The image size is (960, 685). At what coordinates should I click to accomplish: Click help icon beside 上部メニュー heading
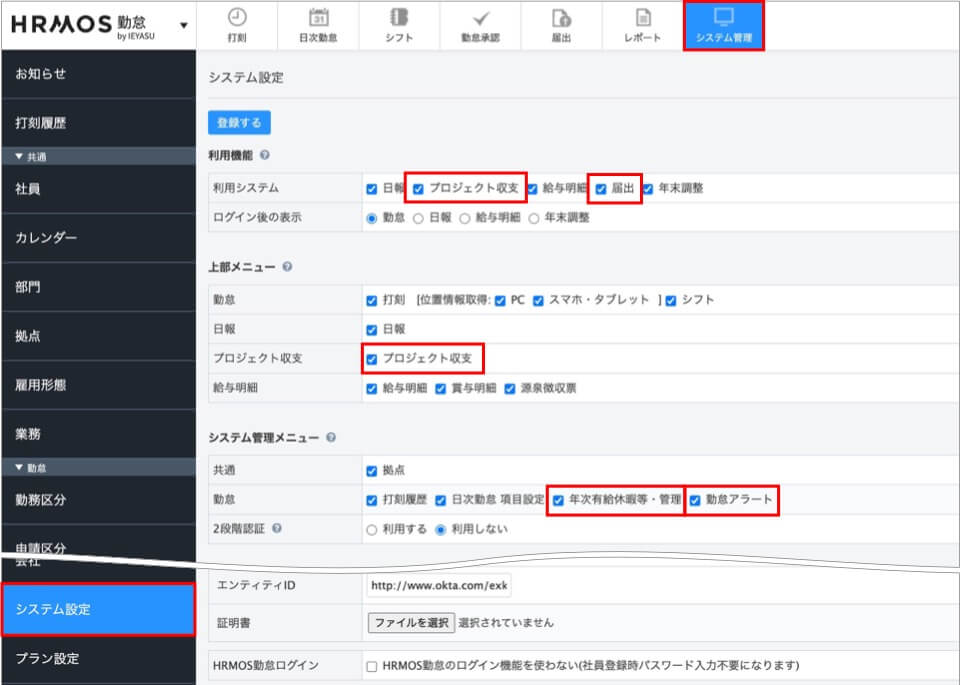[287, 267]
